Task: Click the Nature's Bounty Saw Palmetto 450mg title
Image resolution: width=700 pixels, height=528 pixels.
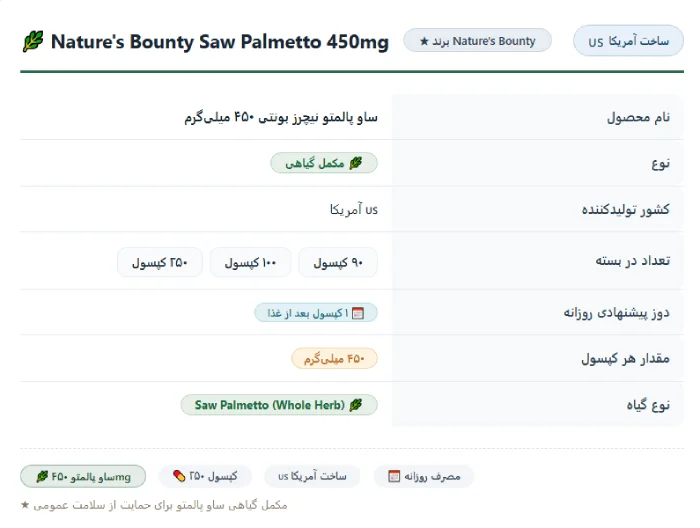Action: (x=220, y=42)
